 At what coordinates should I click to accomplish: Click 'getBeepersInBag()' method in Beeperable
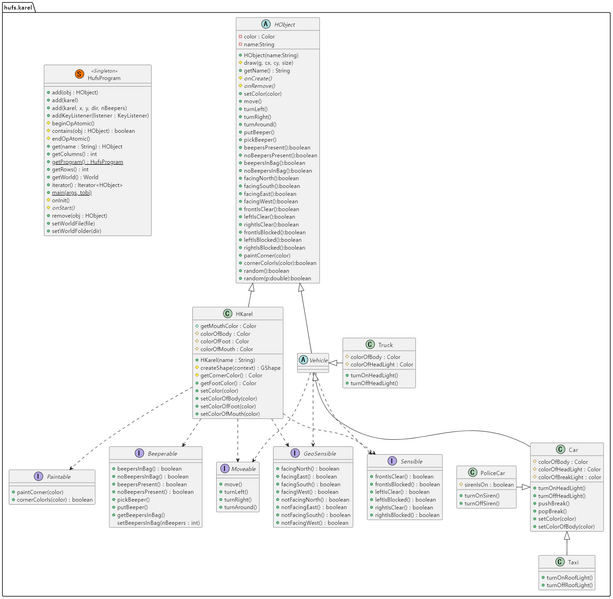pos(141,515)
